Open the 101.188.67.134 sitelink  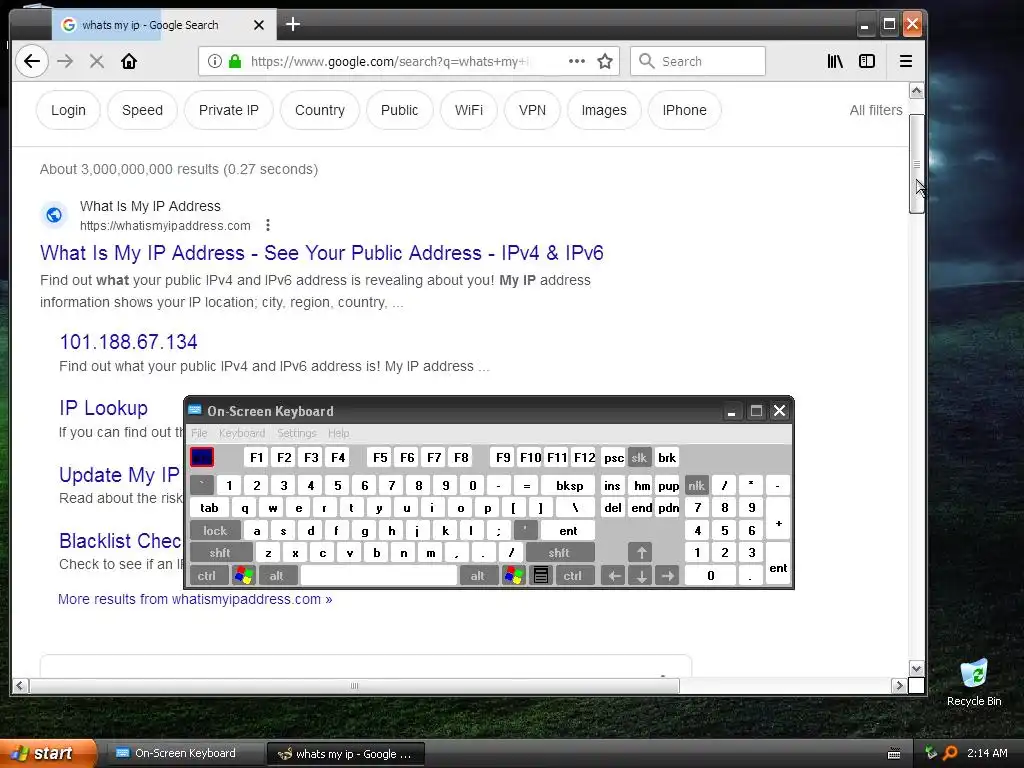click(128, 342)
